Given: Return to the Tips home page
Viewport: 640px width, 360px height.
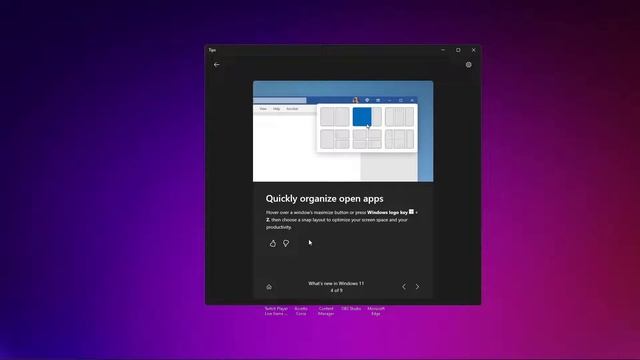Looking at the screenshot, I should pyautogui.click(x=269, y=287).
